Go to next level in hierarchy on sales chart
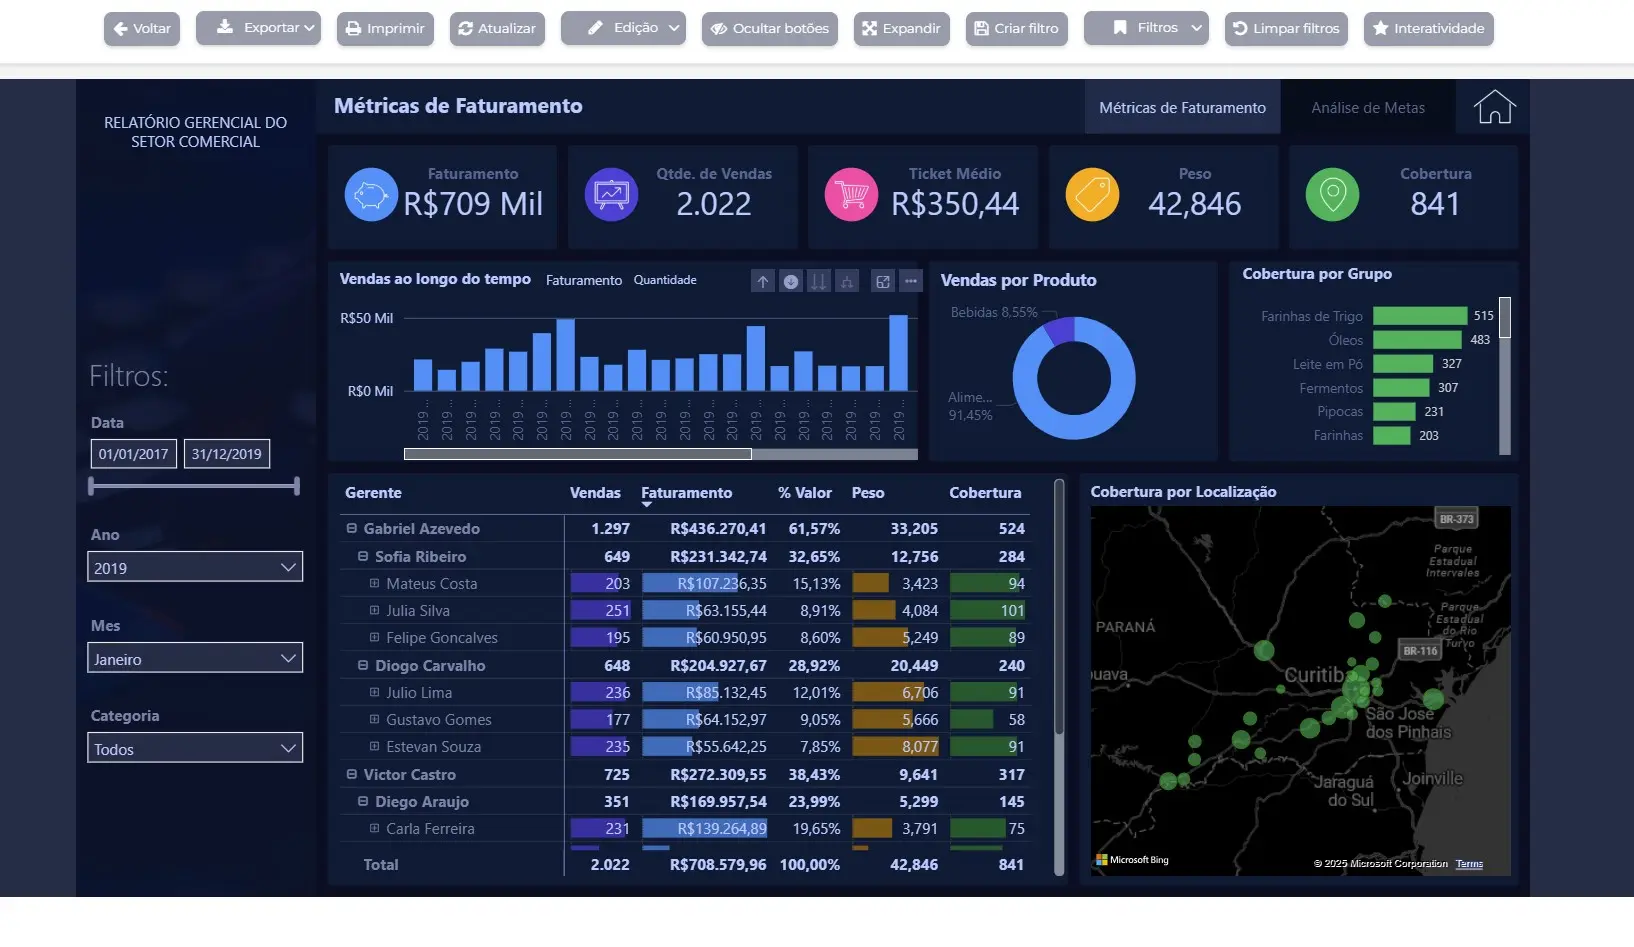 [x=819, y=281]
